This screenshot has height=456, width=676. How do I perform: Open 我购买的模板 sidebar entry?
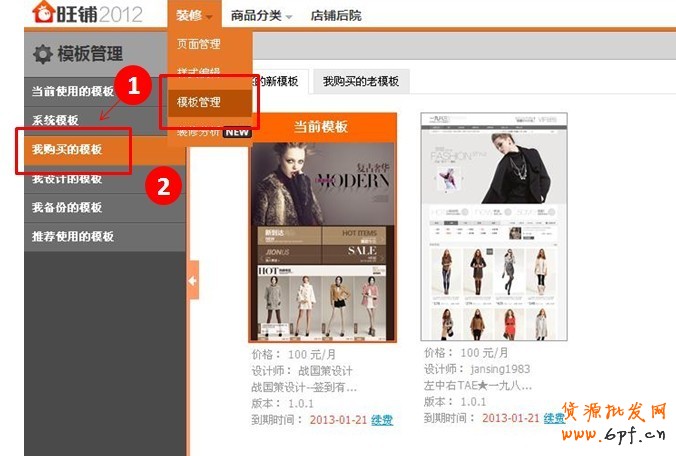pos(67,150)
